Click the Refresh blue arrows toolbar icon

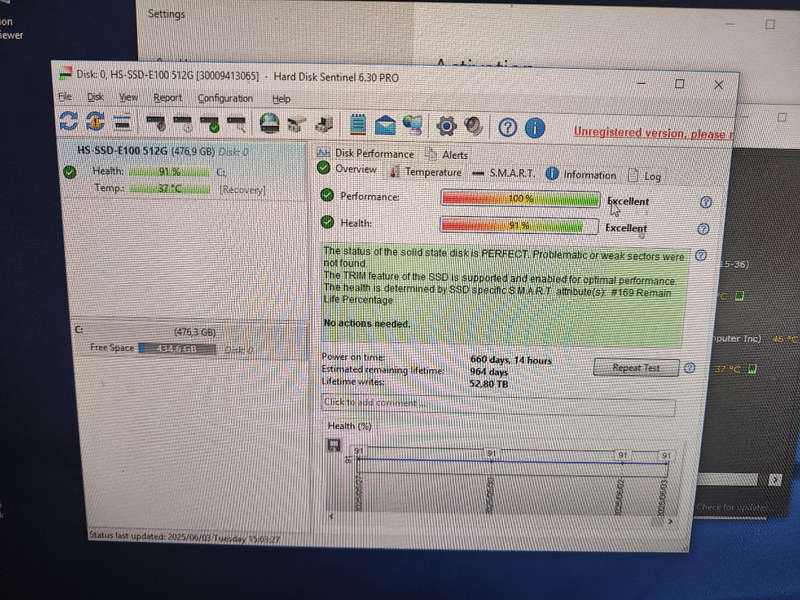68,121
